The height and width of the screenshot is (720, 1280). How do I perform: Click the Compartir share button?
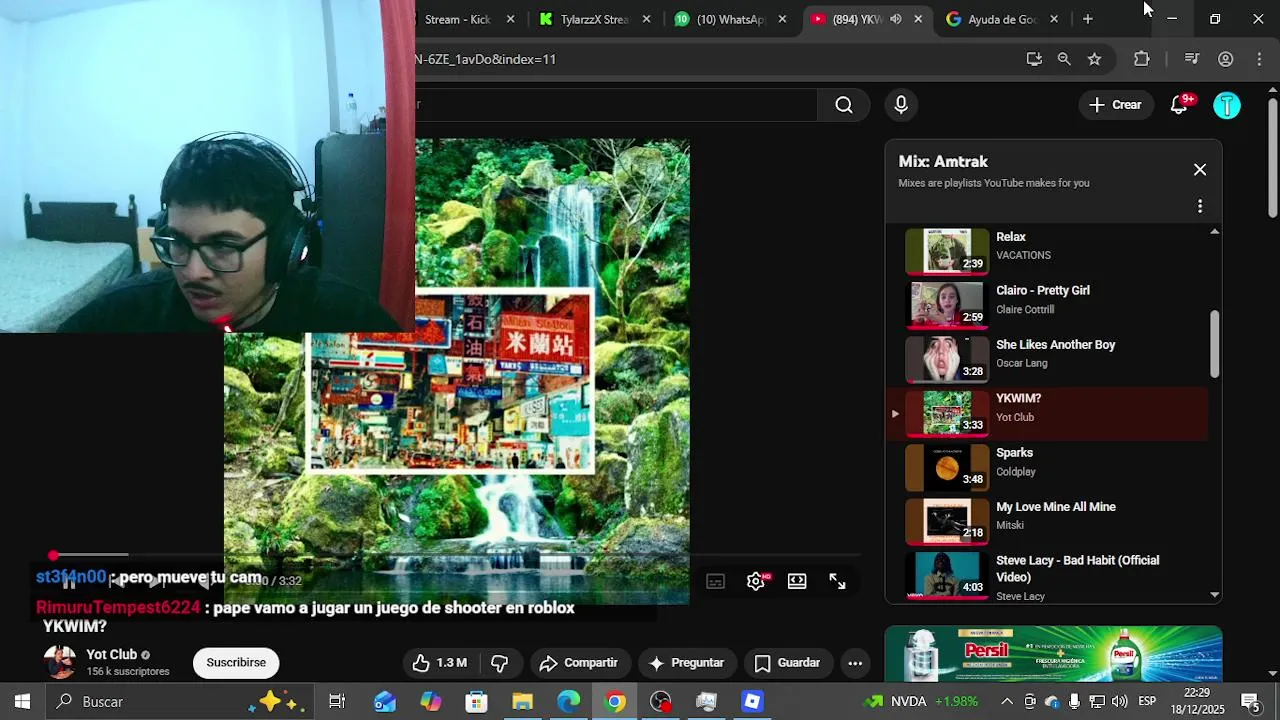coord(578,663)
